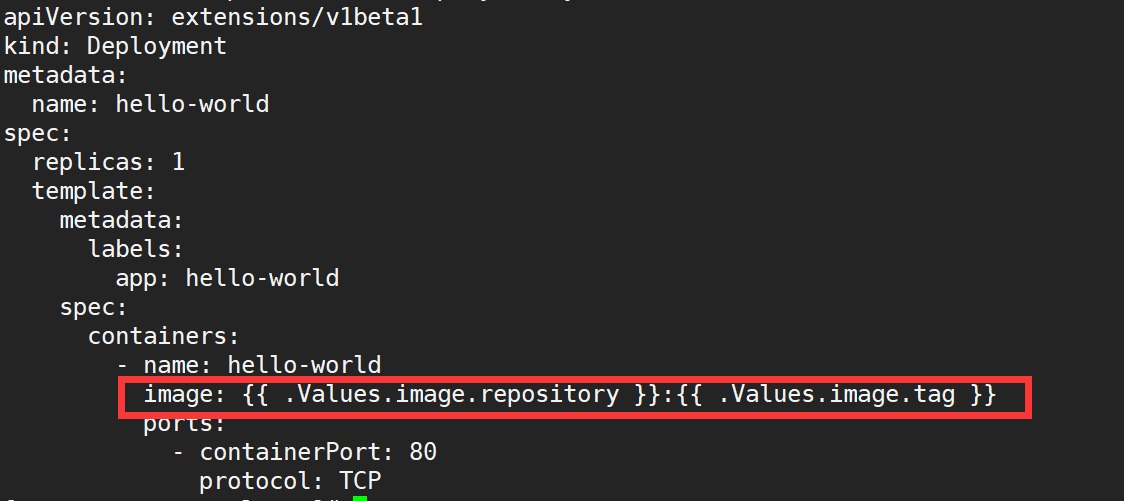The width and height of the screenshot is (1124, 501).
Task: Place cursor on name hello-world under metadata
Action: pyautogui.click(x=151, y=104)
